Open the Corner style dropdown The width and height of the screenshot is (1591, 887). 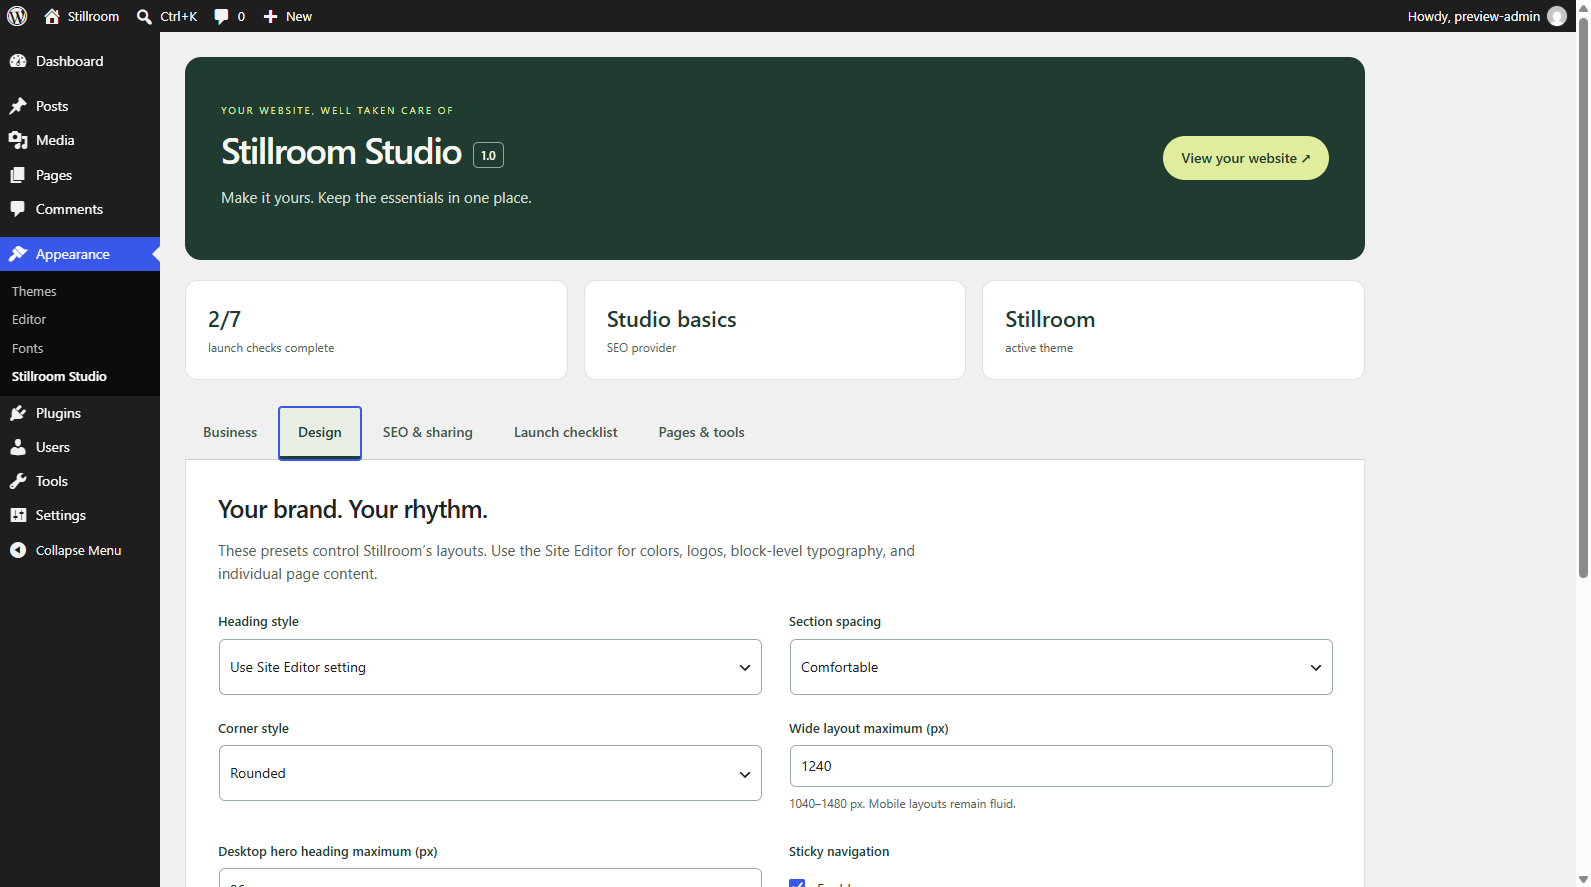490,773
